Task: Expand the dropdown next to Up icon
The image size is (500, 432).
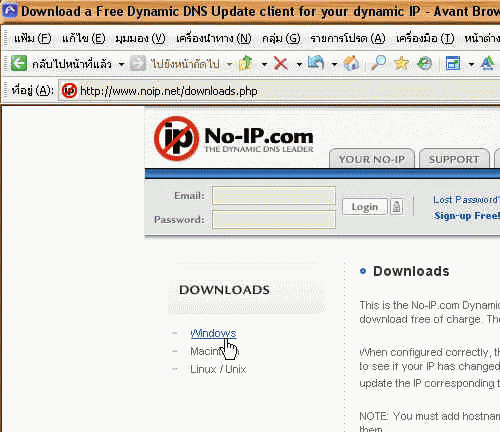Action: coord(264,64)
